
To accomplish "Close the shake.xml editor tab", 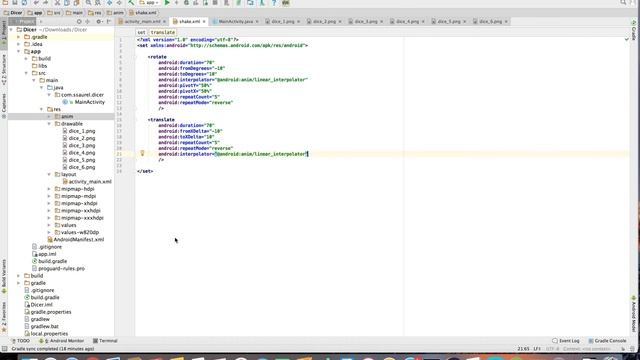I will [204, 22].
